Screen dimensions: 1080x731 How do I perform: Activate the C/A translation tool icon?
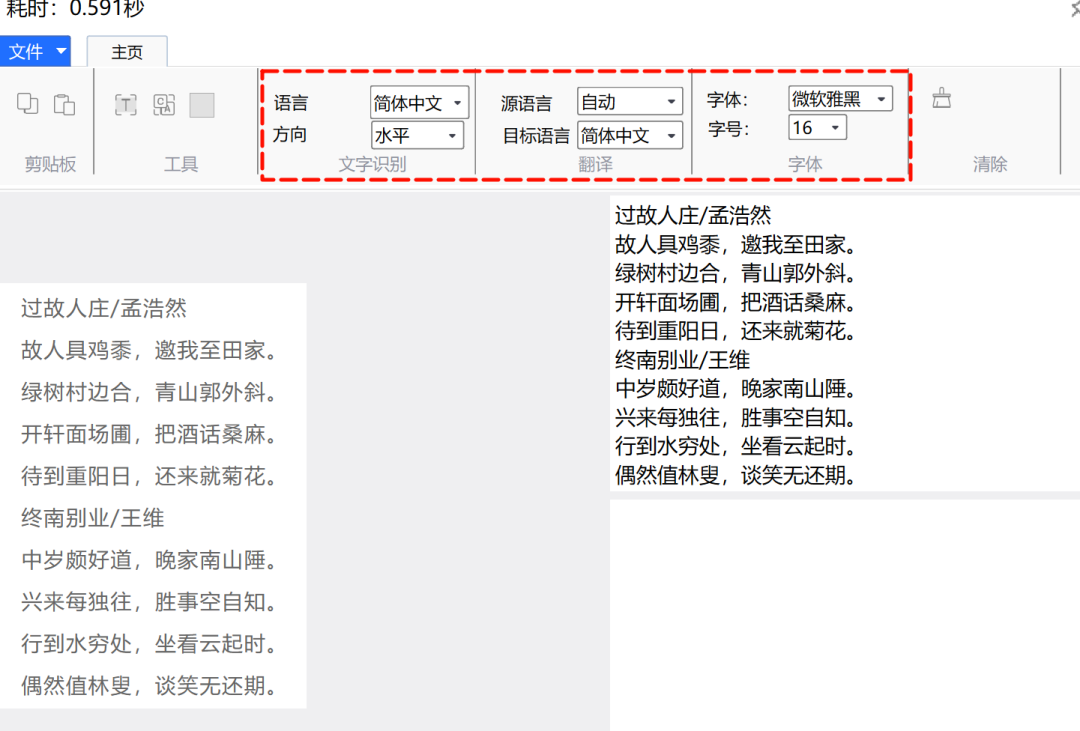point(165,107)
